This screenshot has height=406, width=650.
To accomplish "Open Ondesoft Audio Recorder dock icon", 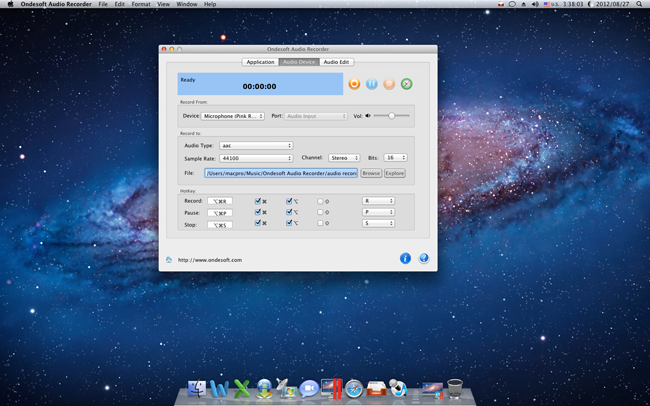I will click(x=399, y=389).
